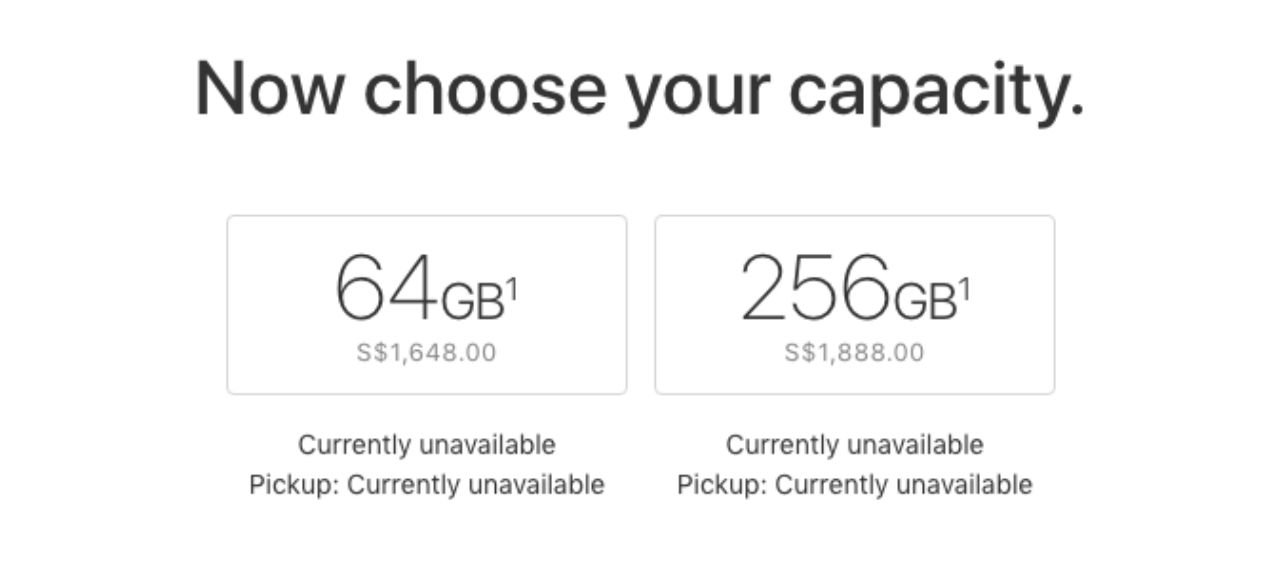Select the 64GB capacity option
This screenshot has width=1280, height=585.
[427, 304]
